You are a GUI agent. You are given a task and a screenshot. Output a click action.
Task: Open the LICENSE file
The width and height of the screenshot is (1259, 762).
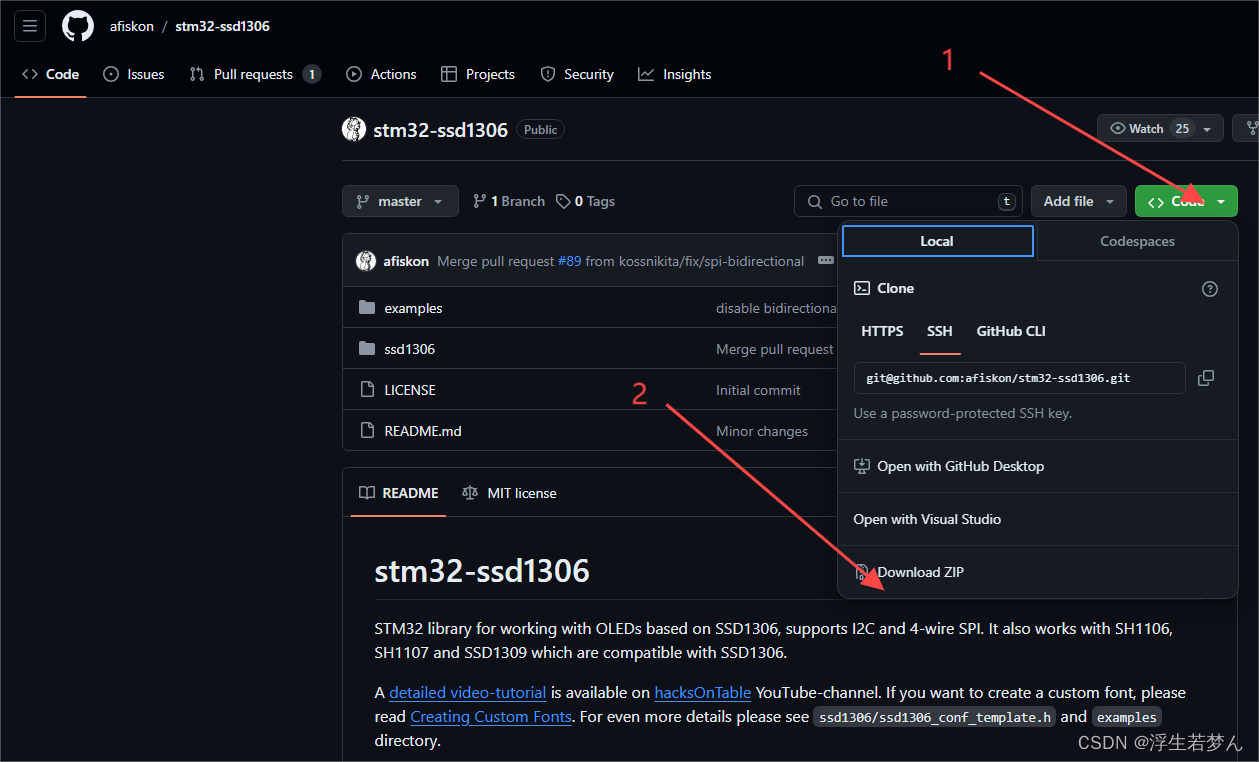point(410,390)
